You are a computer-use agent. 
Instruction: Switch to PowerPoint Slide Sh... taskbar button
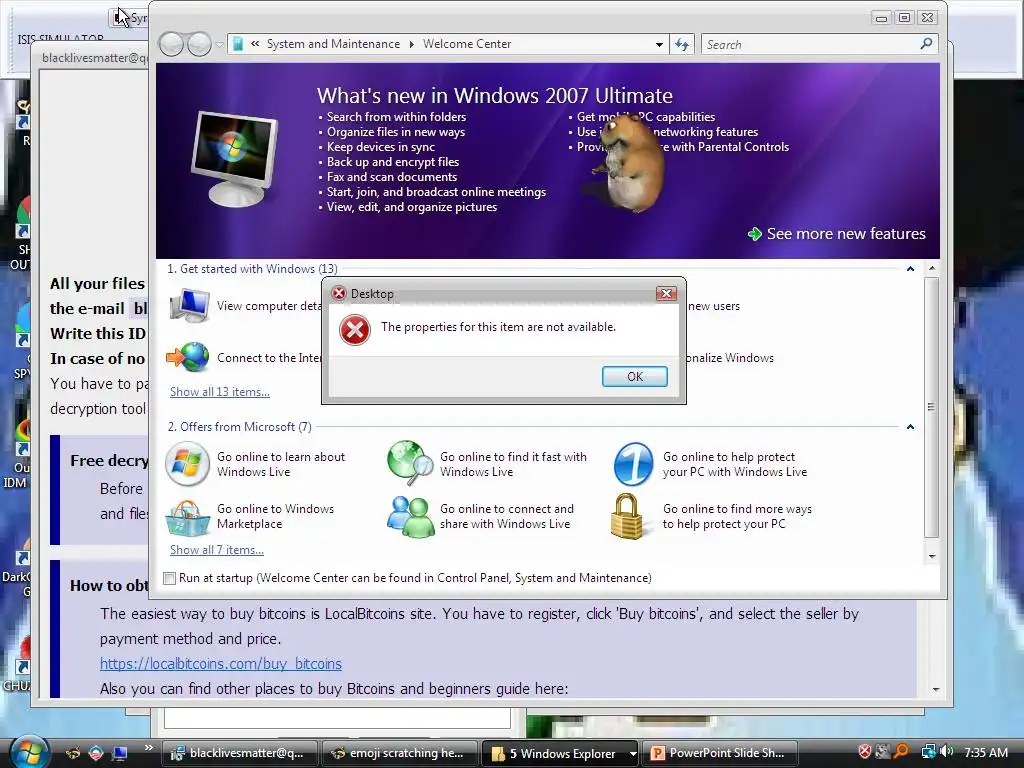[720, 753]
